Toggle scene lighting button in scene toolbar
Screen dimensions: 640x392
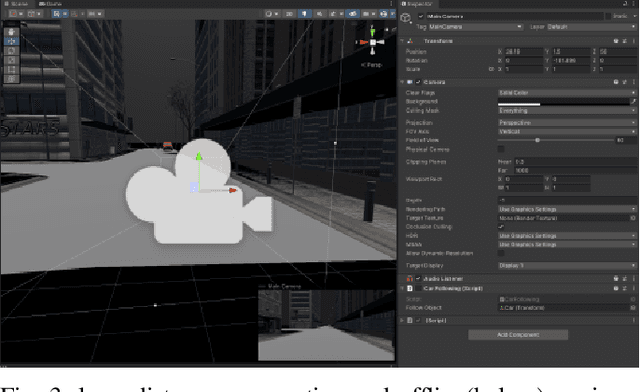click(304, 14)
